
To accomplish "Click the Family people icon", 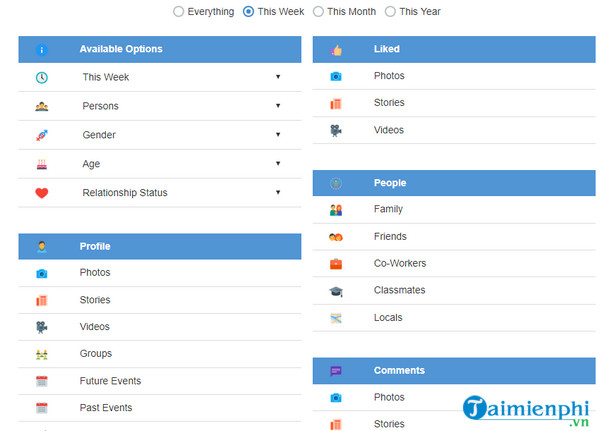I will tap(336, 210).
